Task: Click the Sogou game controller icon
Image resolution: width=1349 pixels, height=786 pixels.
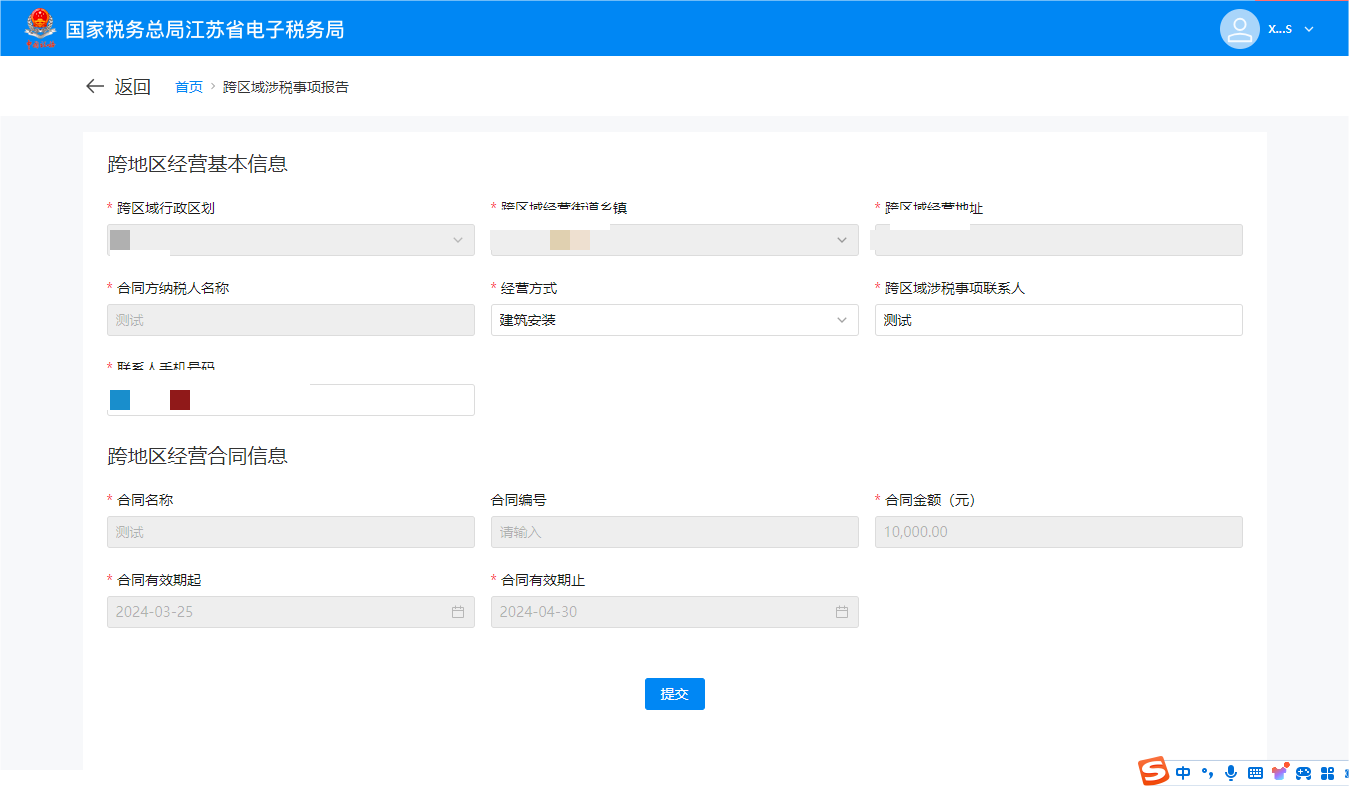Action: coord(1303,773)
